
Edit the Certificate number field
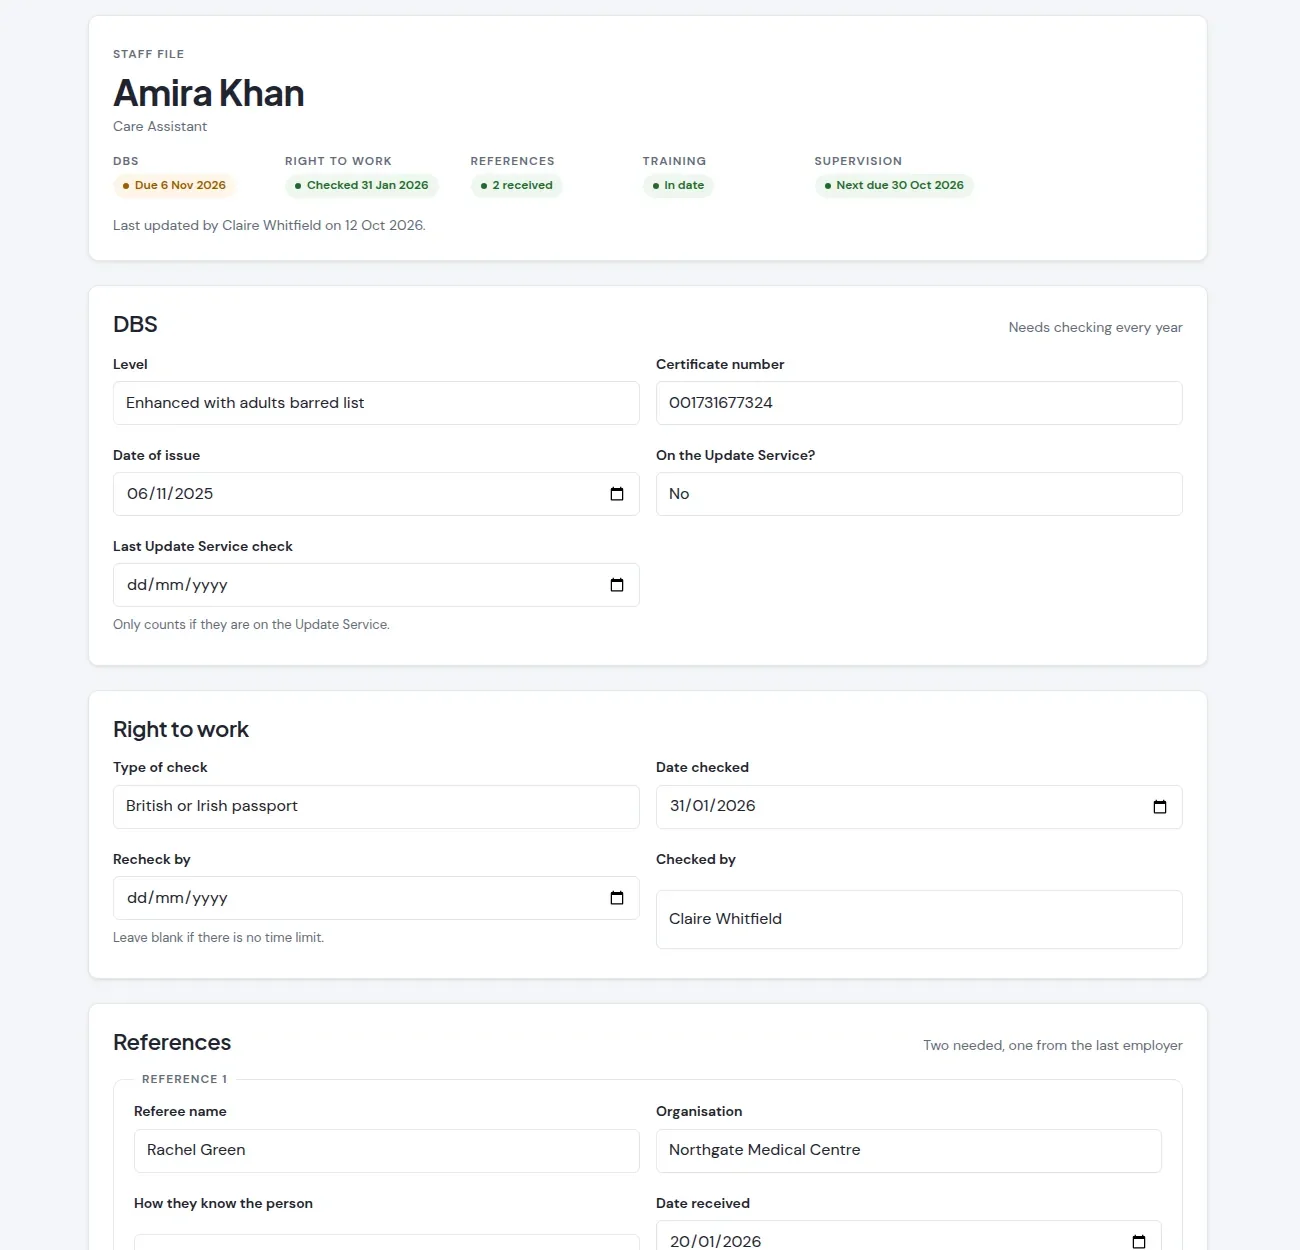pyautogui.click(x=919, y=403)
